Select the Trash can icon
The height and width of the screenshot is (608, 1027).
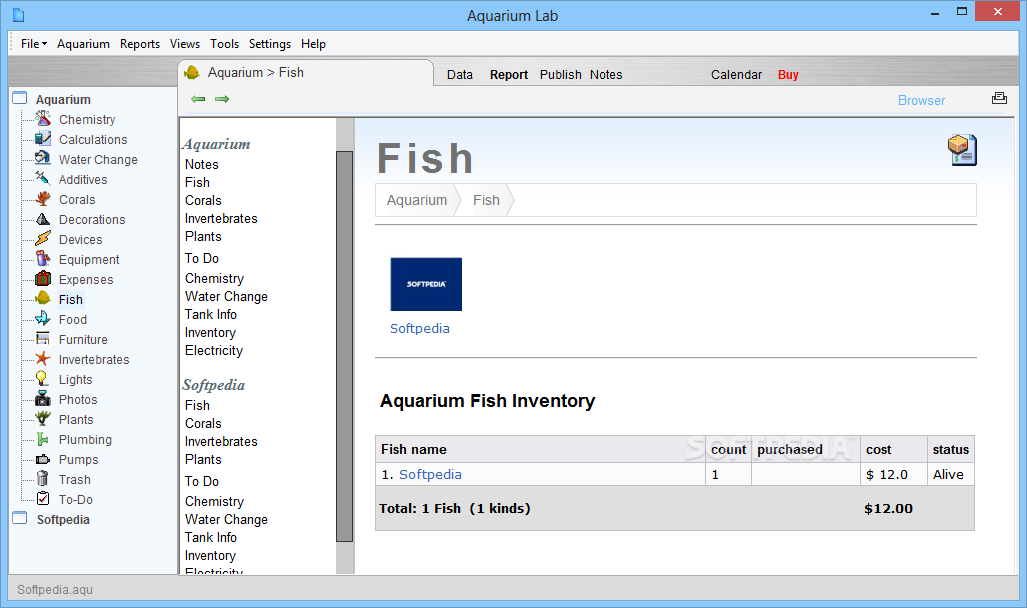[43, 479]
